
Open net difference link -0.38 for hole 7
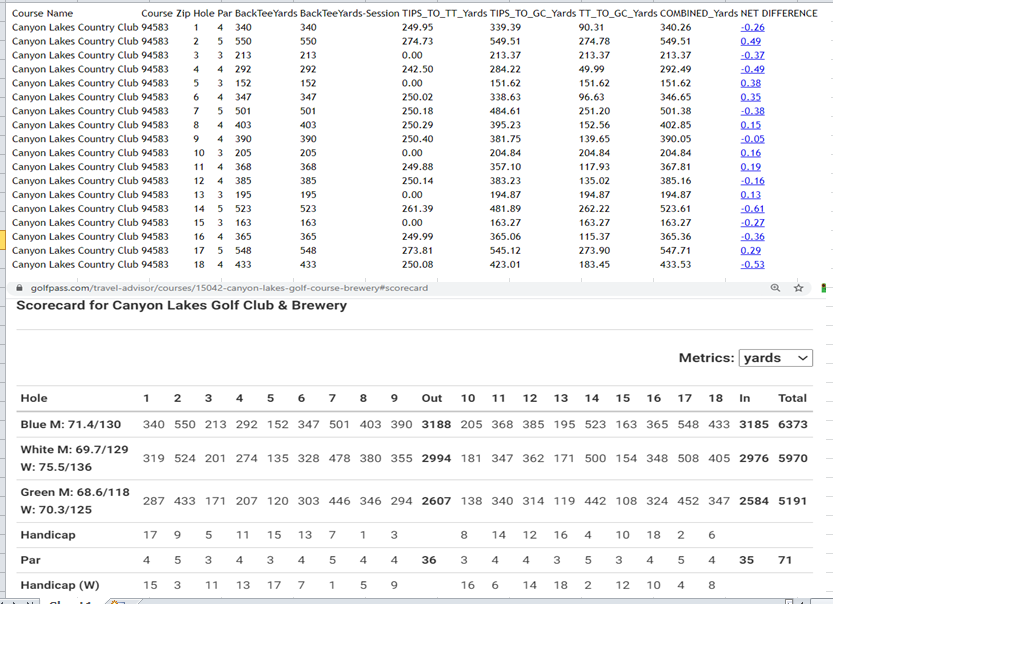coord(752,111)
